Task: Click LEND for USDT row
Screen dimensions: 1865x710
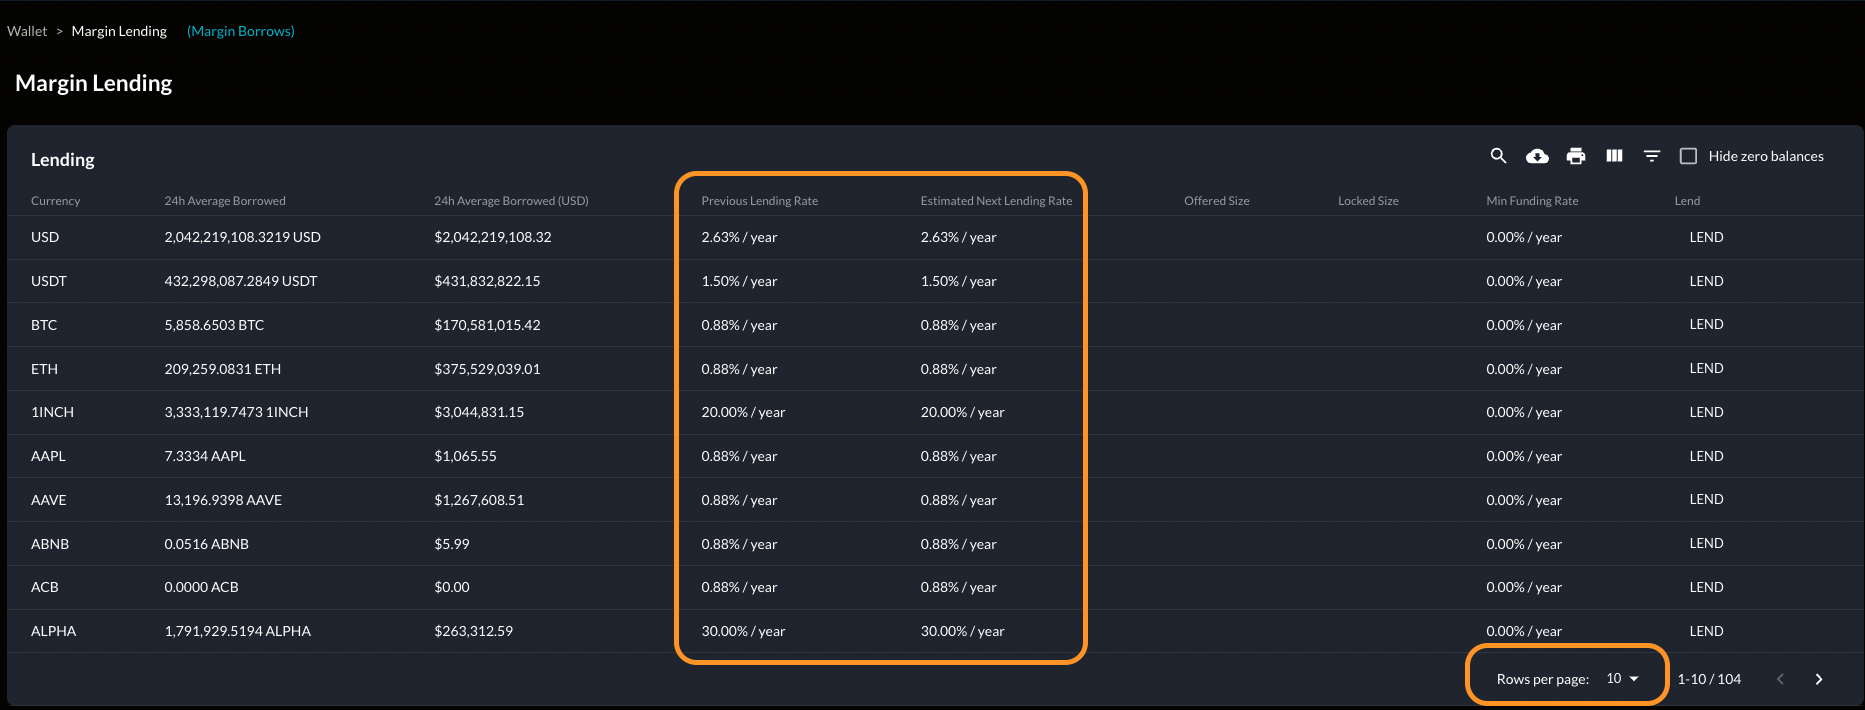Action: [x=1706, y=281]
